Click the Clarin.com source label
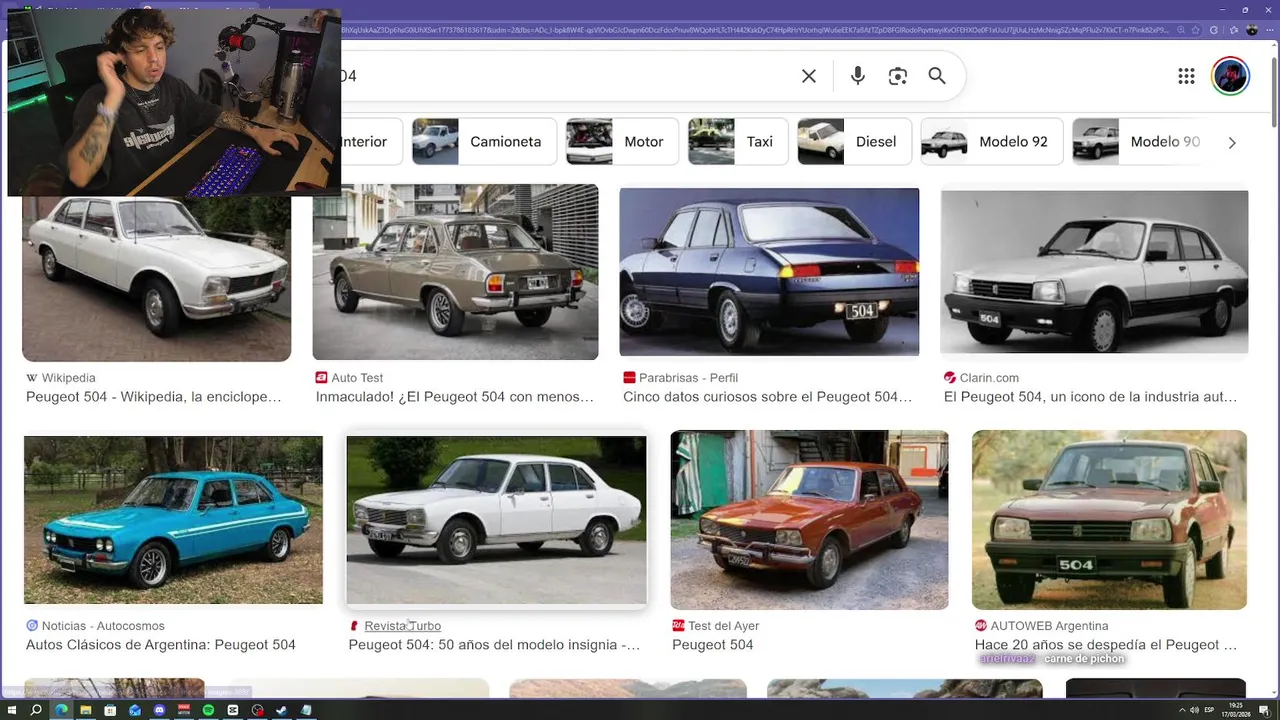1280x720 pixels. (x=989, y=378)
